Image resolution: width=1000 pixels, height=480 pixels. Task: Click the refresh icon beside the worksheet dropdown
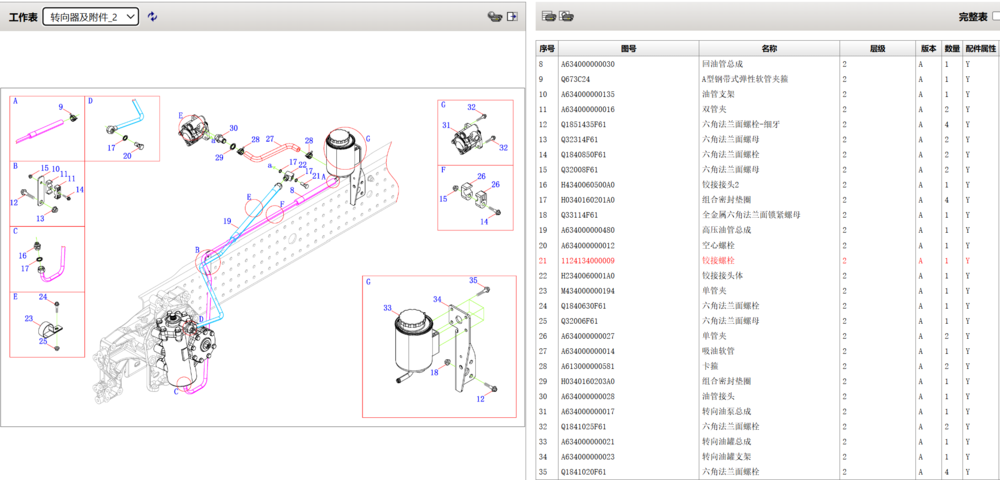152,17
